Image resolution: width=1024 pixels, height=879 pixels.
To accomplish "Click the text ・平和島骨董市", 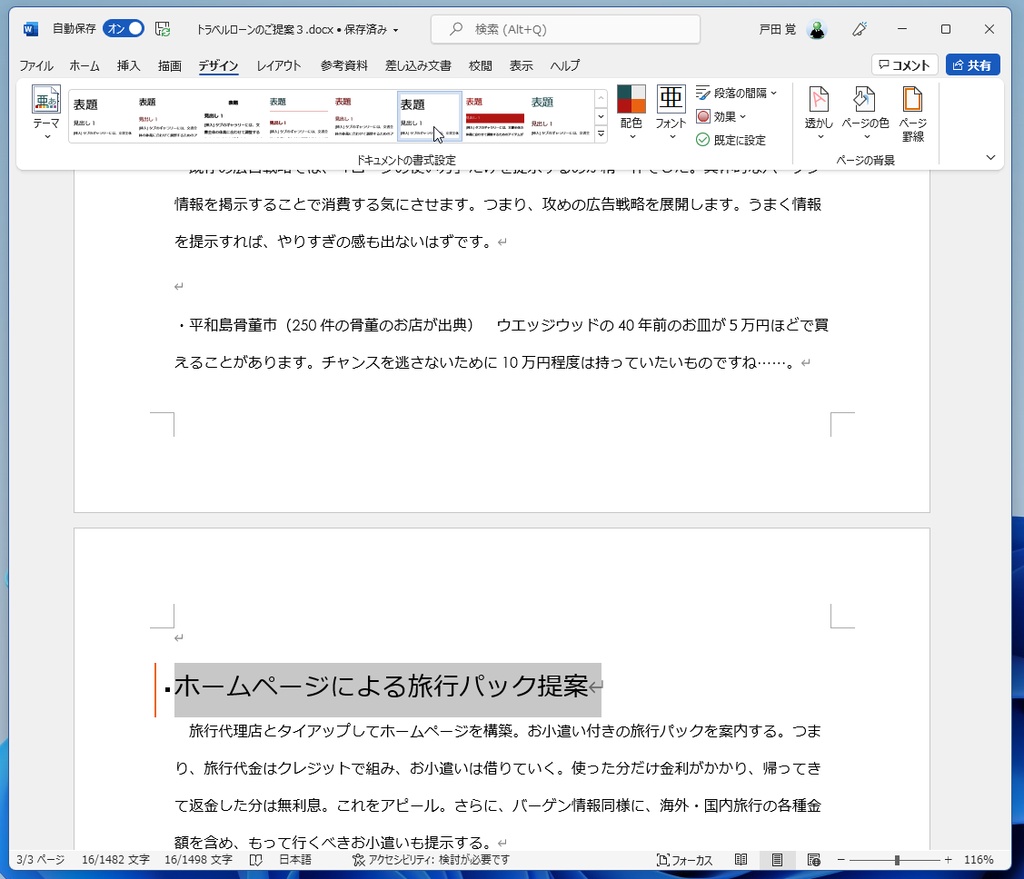I will (x=226, y=325).
